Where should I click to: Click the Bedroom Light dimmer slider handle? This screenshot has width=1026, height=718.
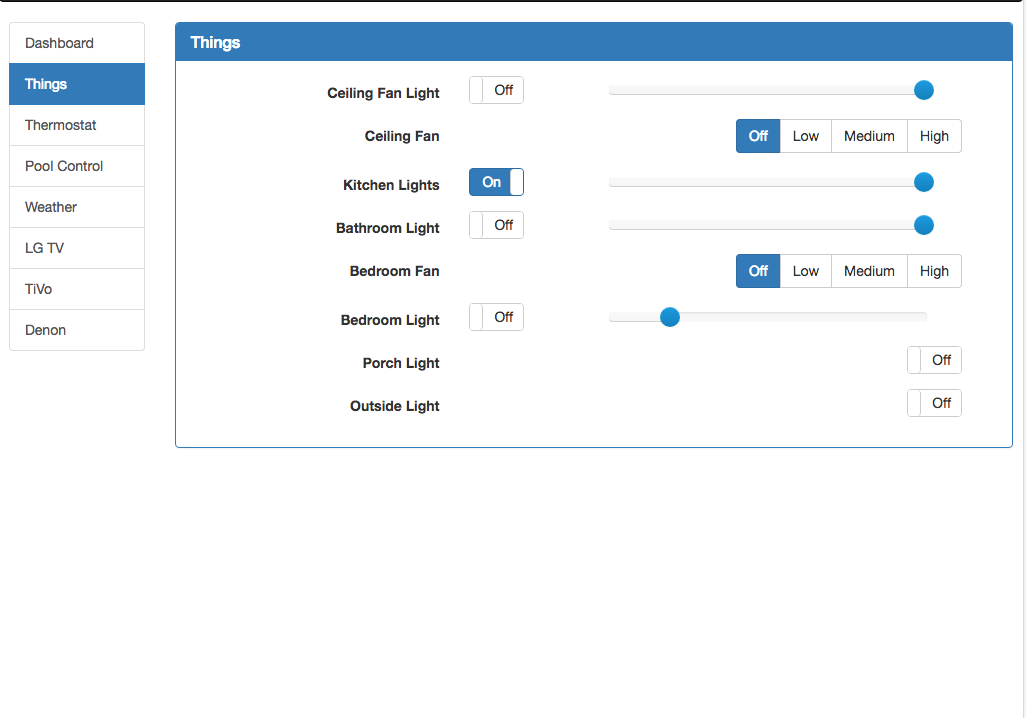[670, 317]
